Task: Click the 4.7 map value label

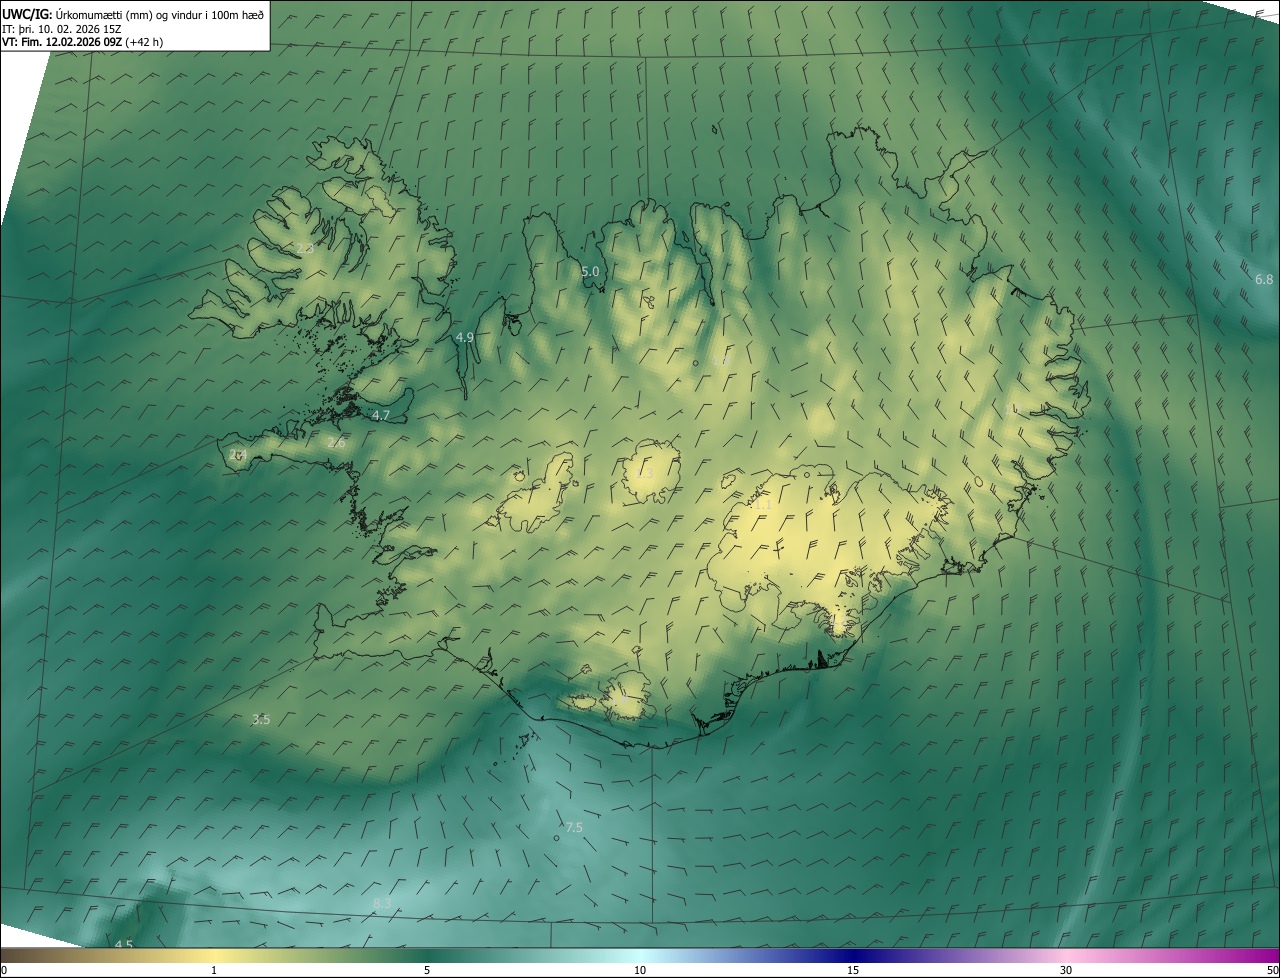Action: coord(381,415)
